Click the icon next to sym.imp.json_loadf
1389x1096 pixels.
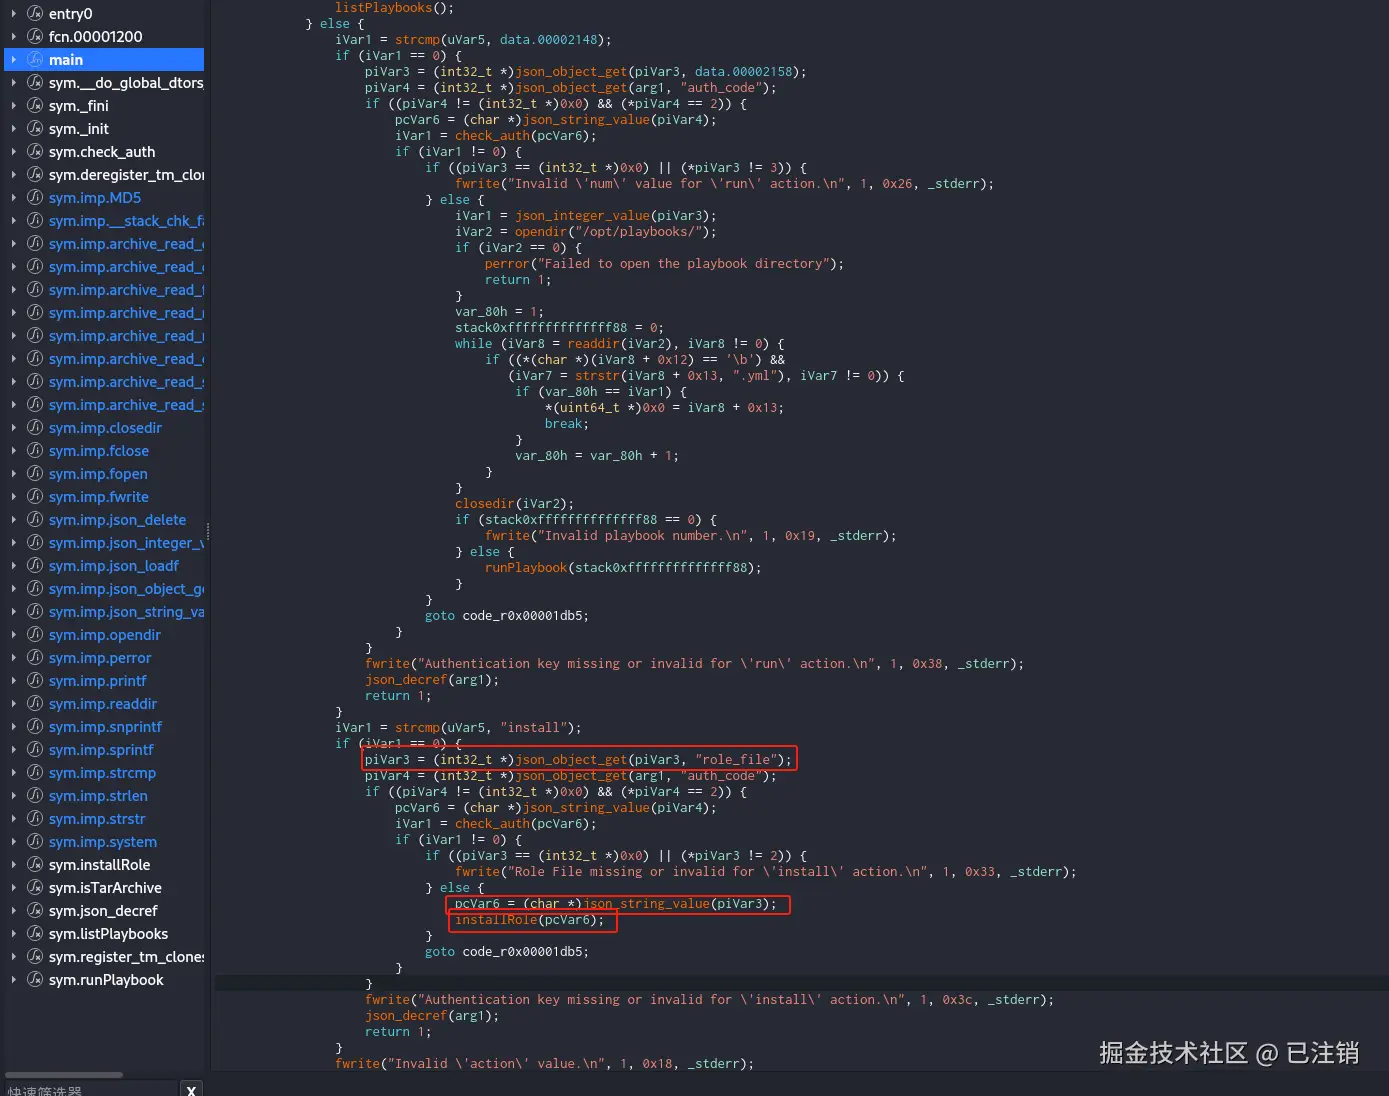(35, 566)
